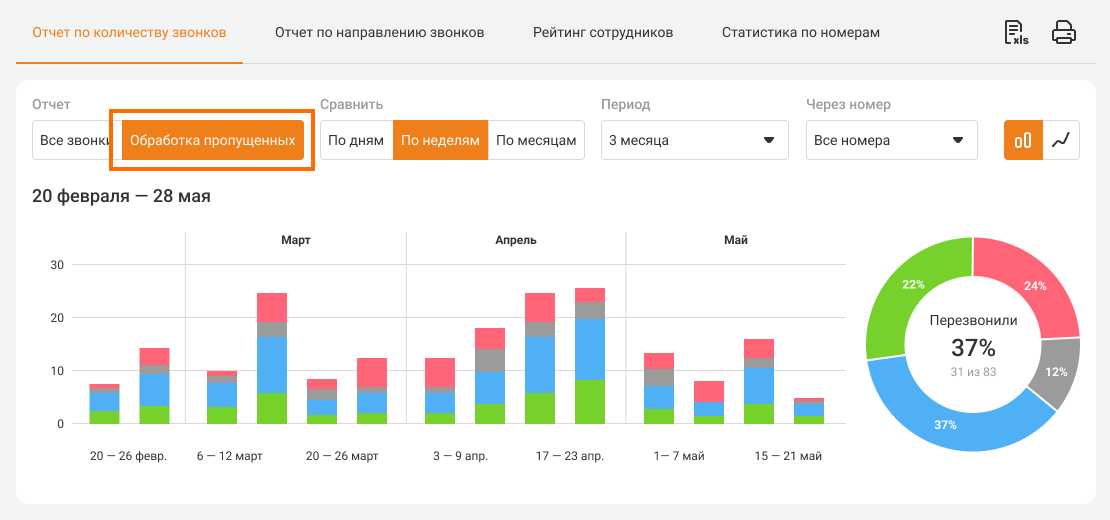1110x520 pixels.
Task: Click the gray 12% donut segment
Action: point(1059,370)
